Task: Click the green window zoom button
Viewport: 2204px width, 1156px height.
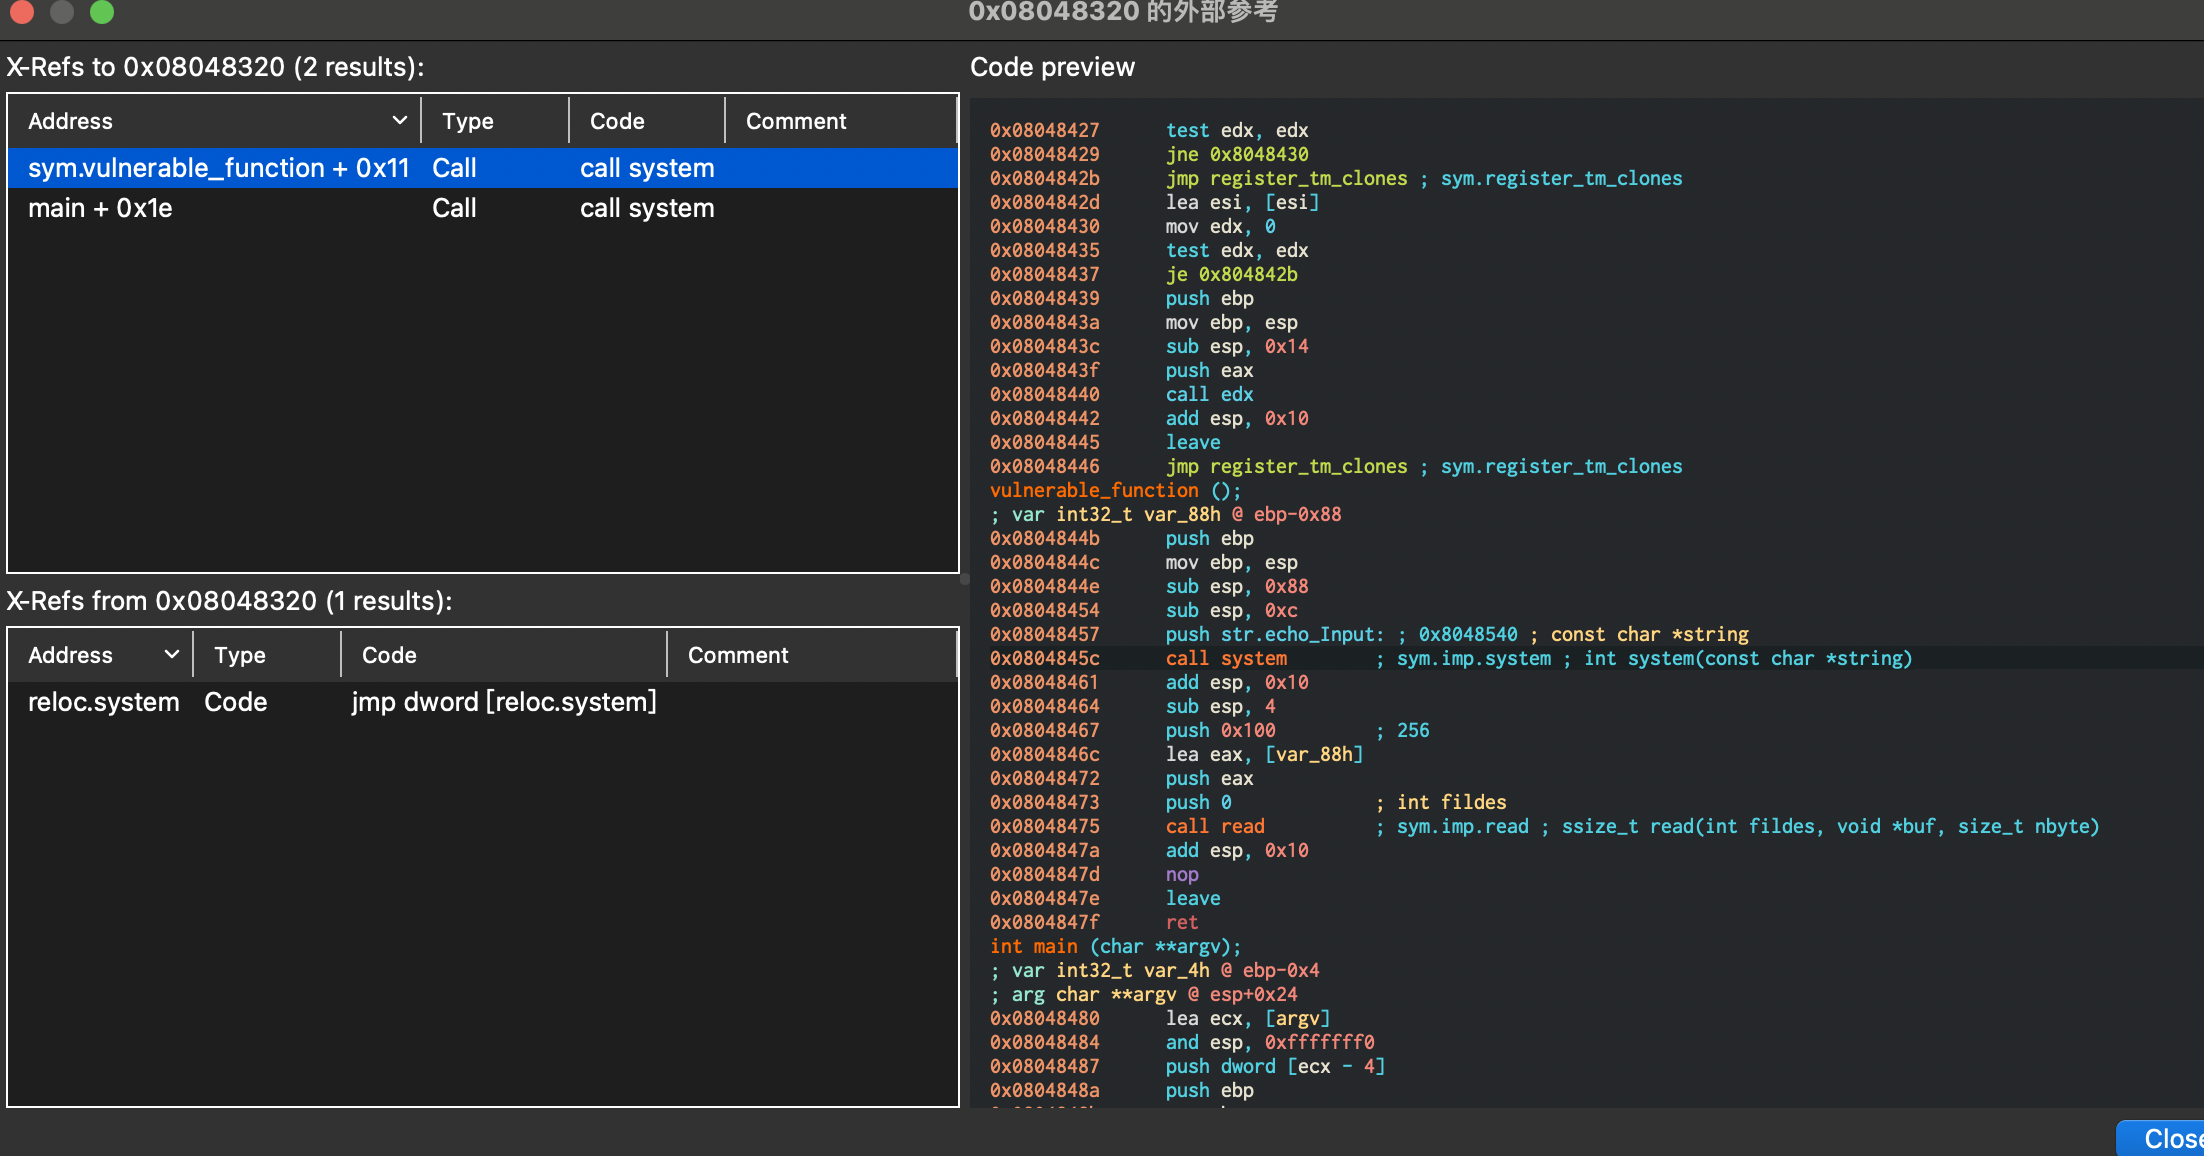Action: tap(102, 11)
